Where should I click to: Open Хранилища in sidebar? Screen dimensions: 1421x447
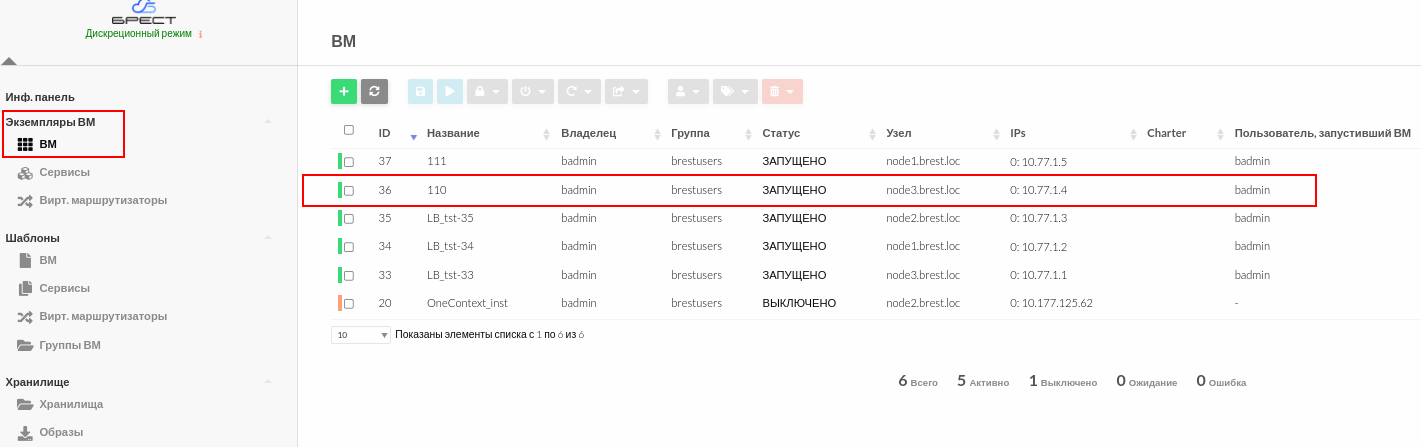tap(60, 404)
